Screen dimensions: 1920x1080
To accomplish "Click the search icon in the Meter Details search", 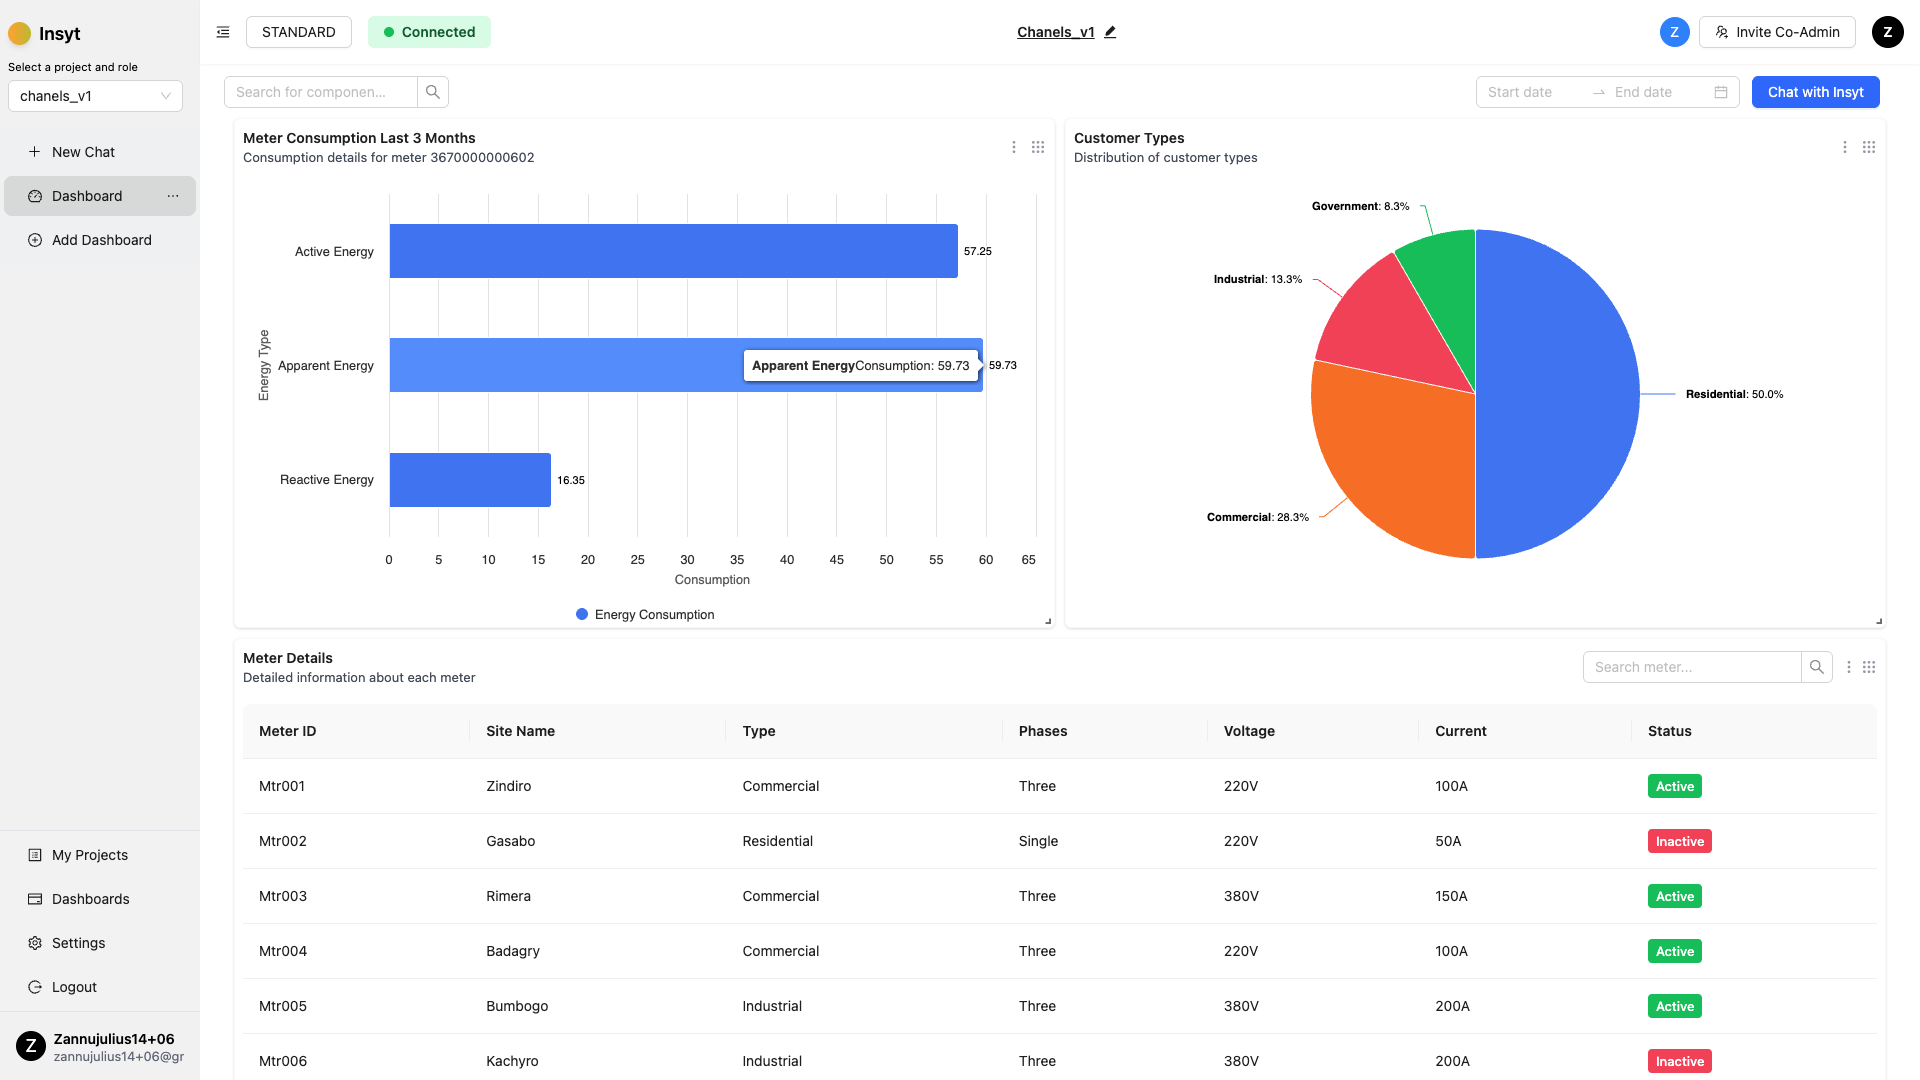I will 1816,667.
